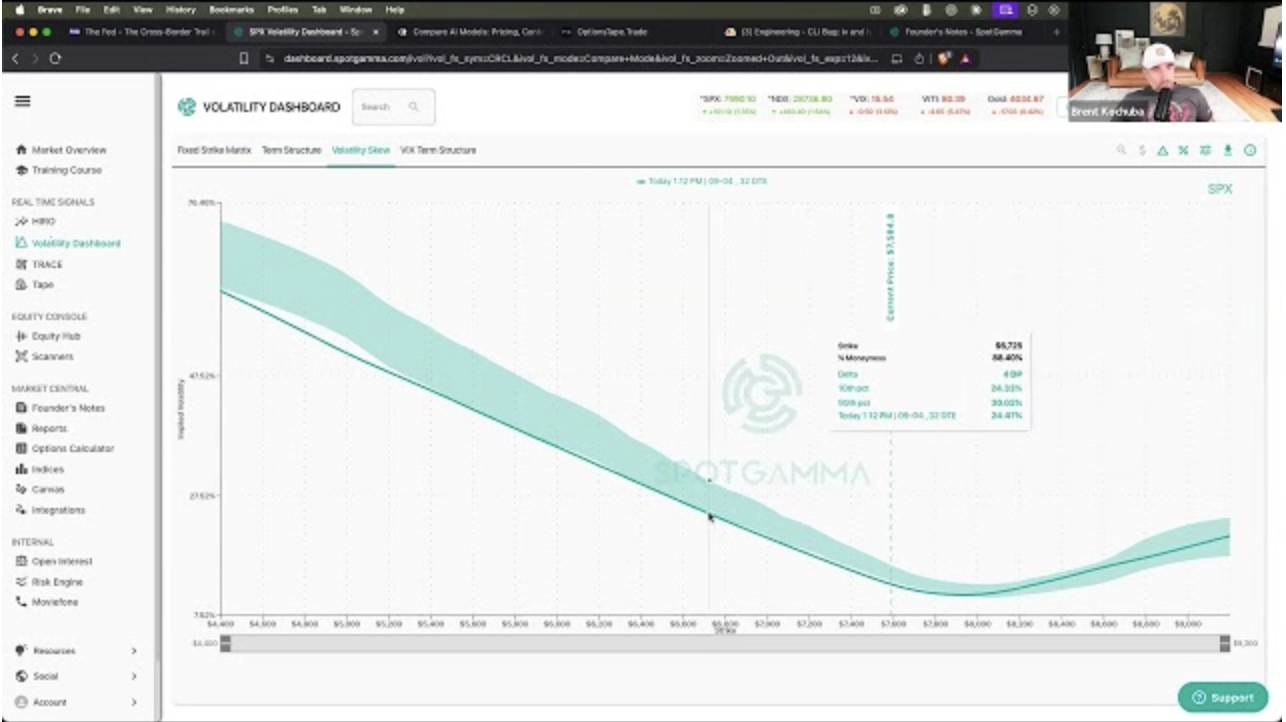Select the Volatility Skew tab
1286x722 pixels.
pos(361,150)
